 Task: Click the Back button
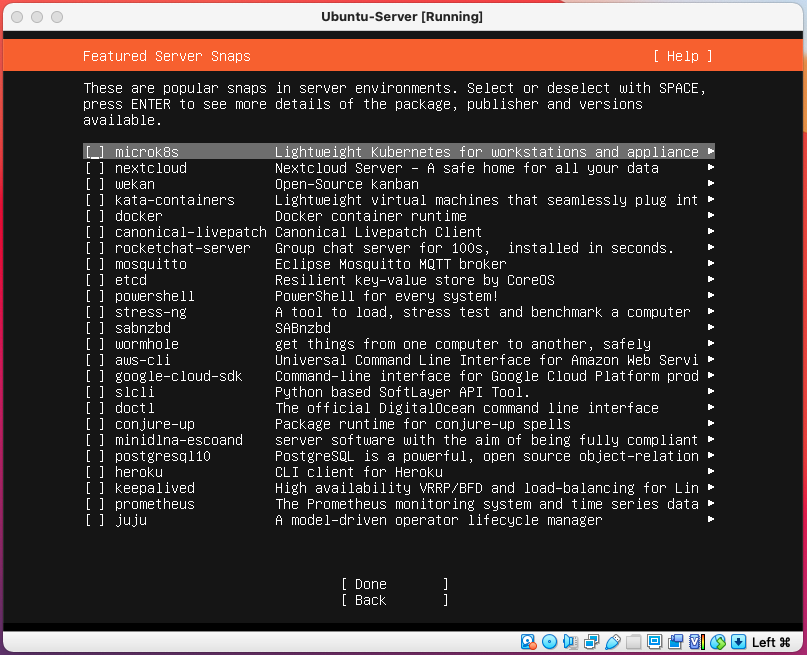click(x=395, y=600)
